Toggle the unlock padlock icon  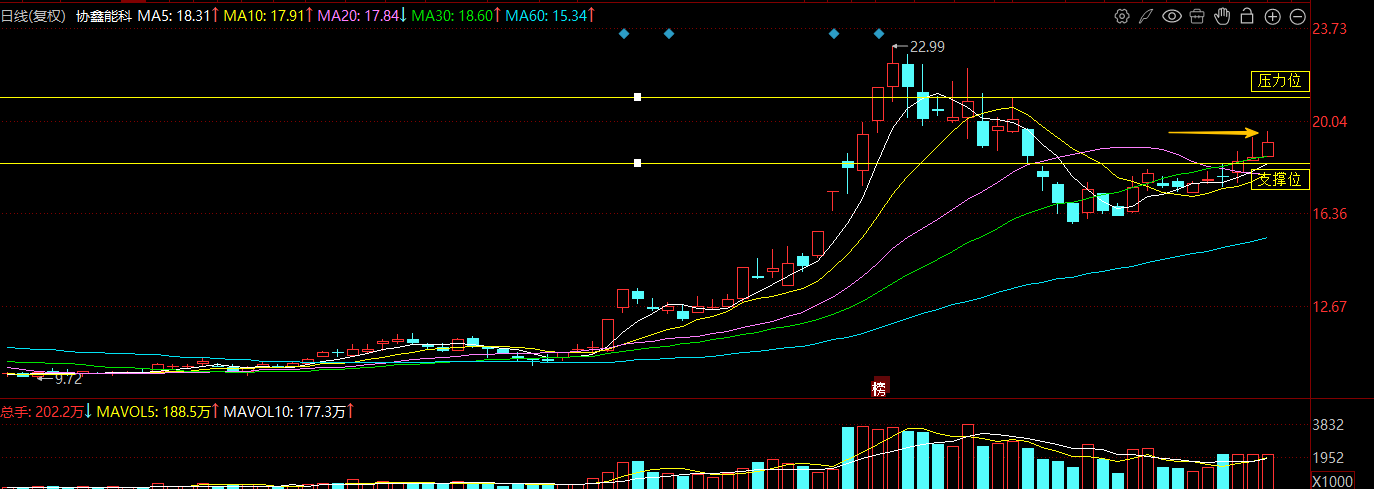pyautogui.click(x=1247, y=16)
